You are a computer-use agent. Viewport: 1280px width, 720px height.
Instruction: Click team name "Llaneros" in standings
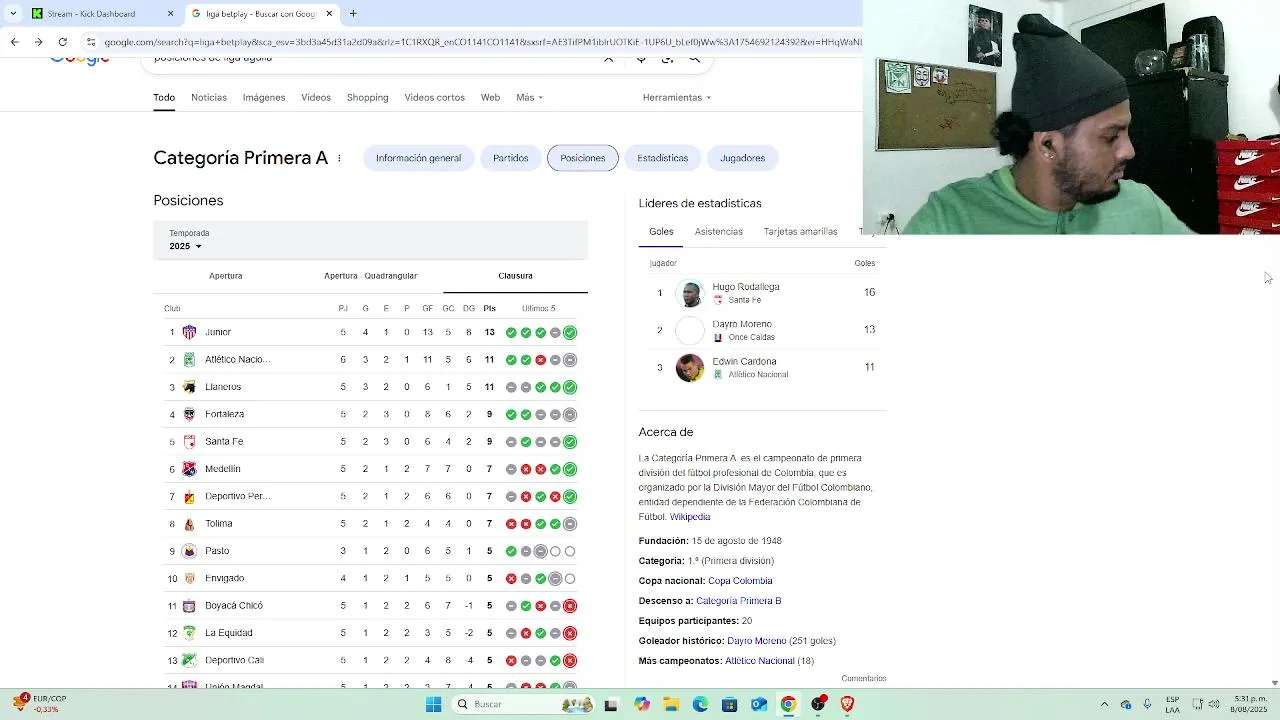point(223,387)
